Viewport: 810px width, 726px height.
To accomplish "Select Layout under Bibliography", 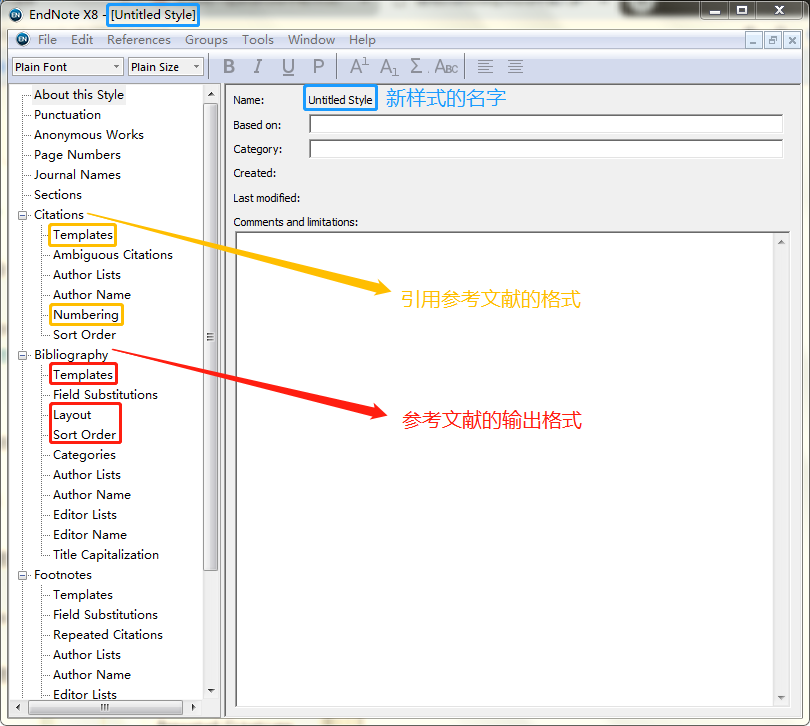I will (72, 415).
